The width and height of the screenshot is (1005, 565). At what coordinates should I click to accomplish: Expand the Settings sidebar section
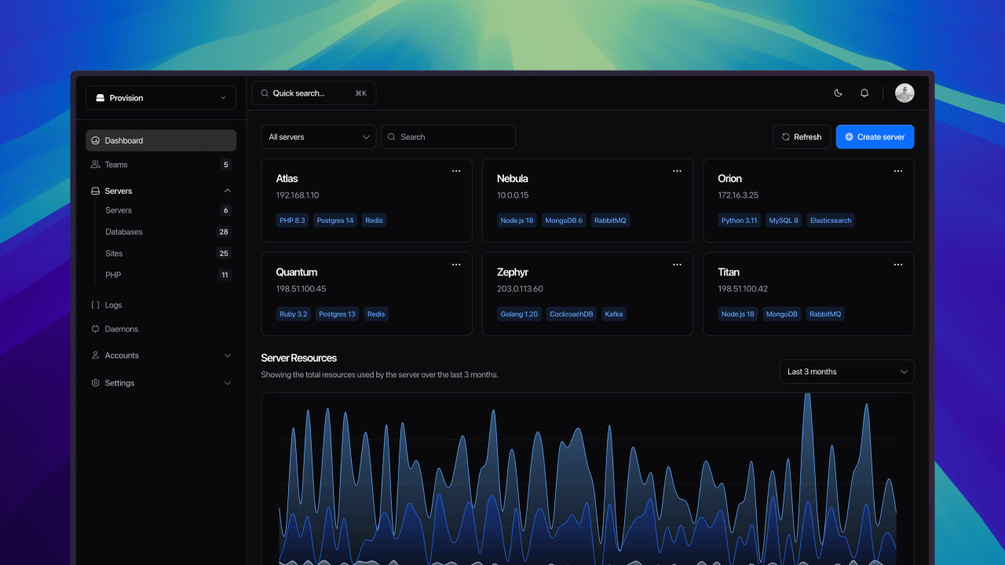pos(161,383)
